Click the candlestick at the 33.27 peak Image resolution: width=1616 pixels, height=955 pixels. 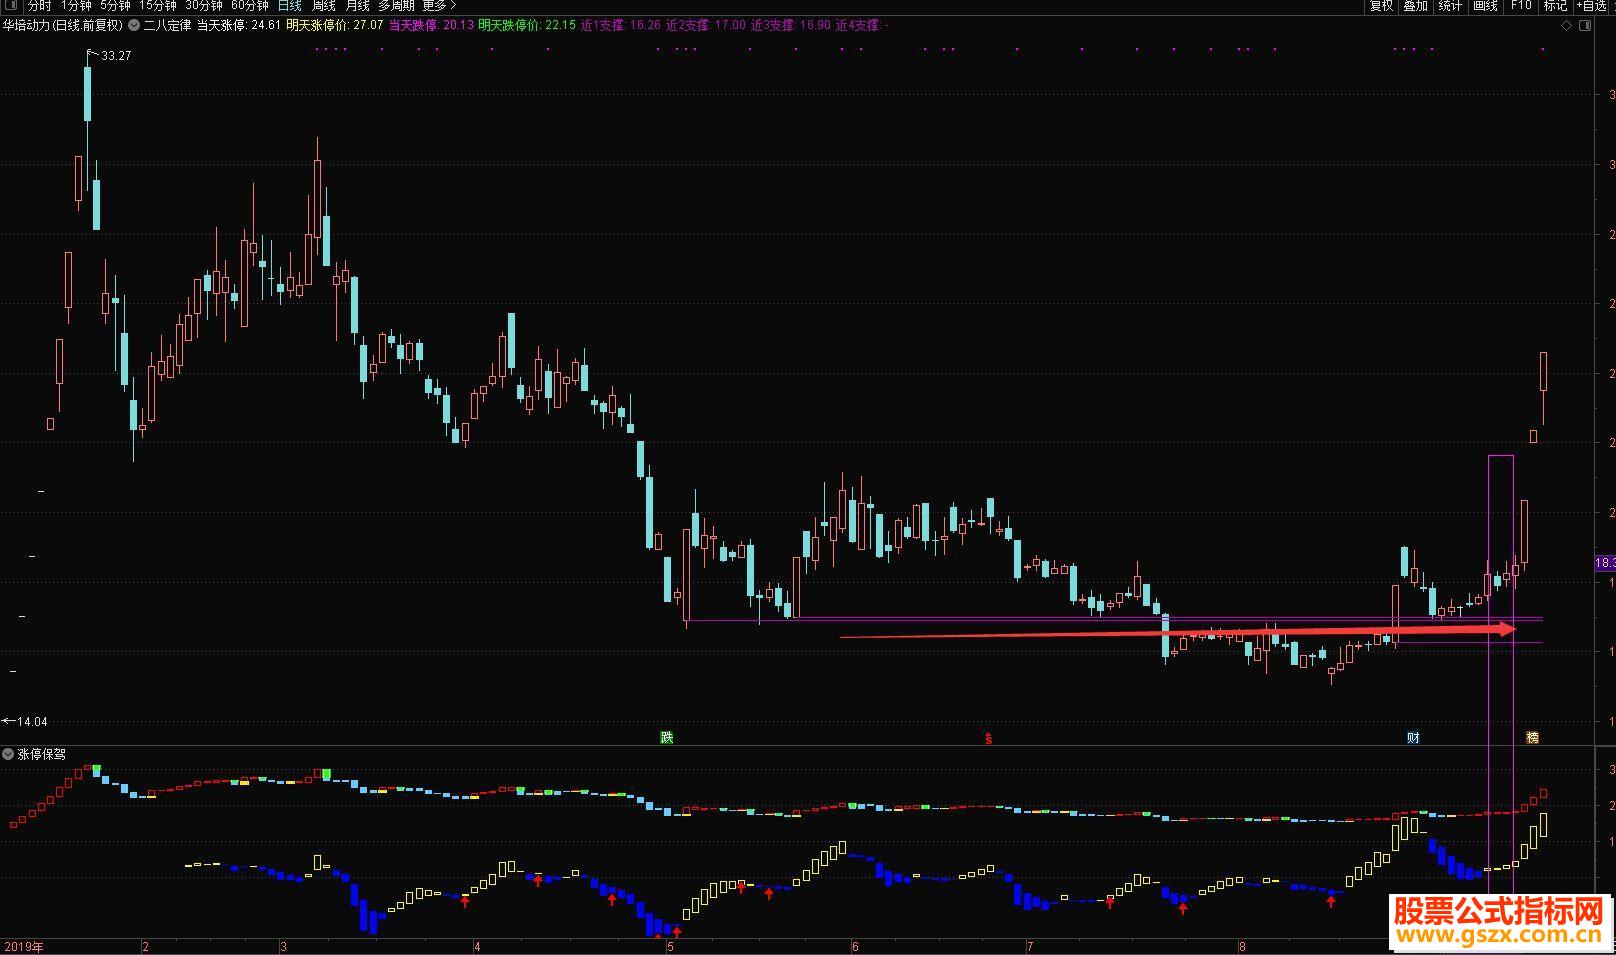tap(88, 95)
